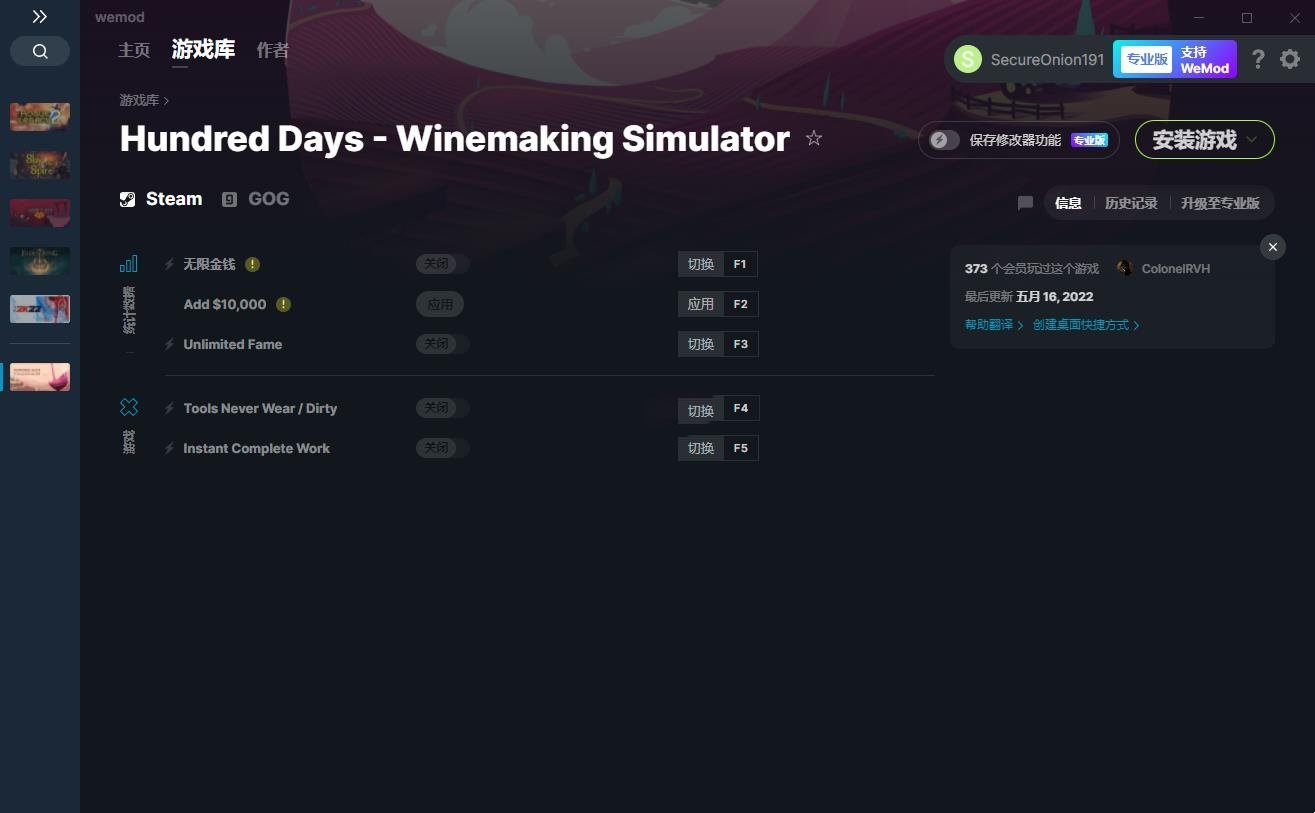Screen dimensions: 1315x813
Task: Click the Instant Complete Work label
Action: (x=256, y=448)
